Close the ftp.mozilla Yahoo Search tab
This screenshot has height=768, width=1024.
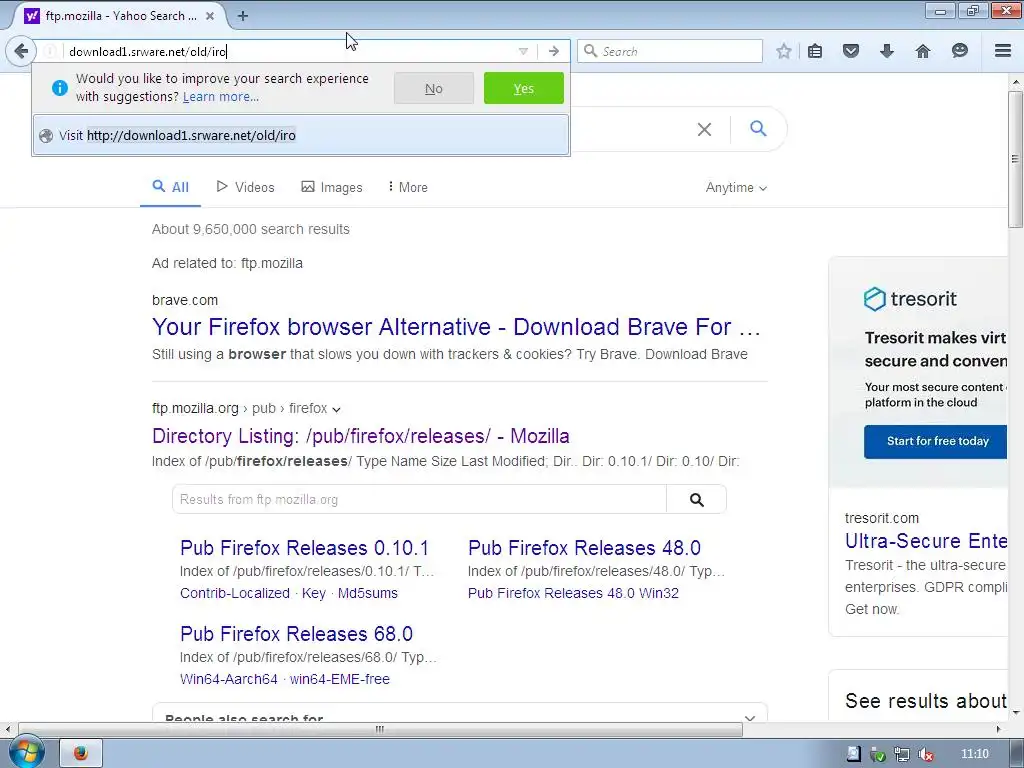210,16
